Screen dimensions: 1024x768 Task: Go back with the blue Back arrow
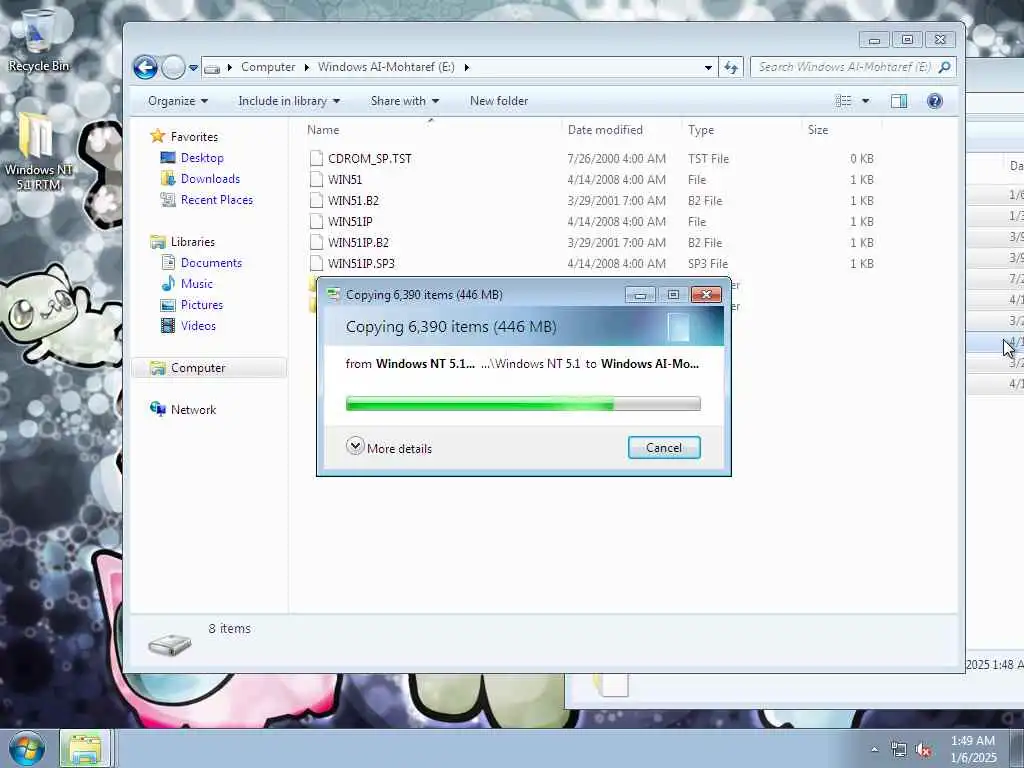pyautogui.click(x=145, y=67)
